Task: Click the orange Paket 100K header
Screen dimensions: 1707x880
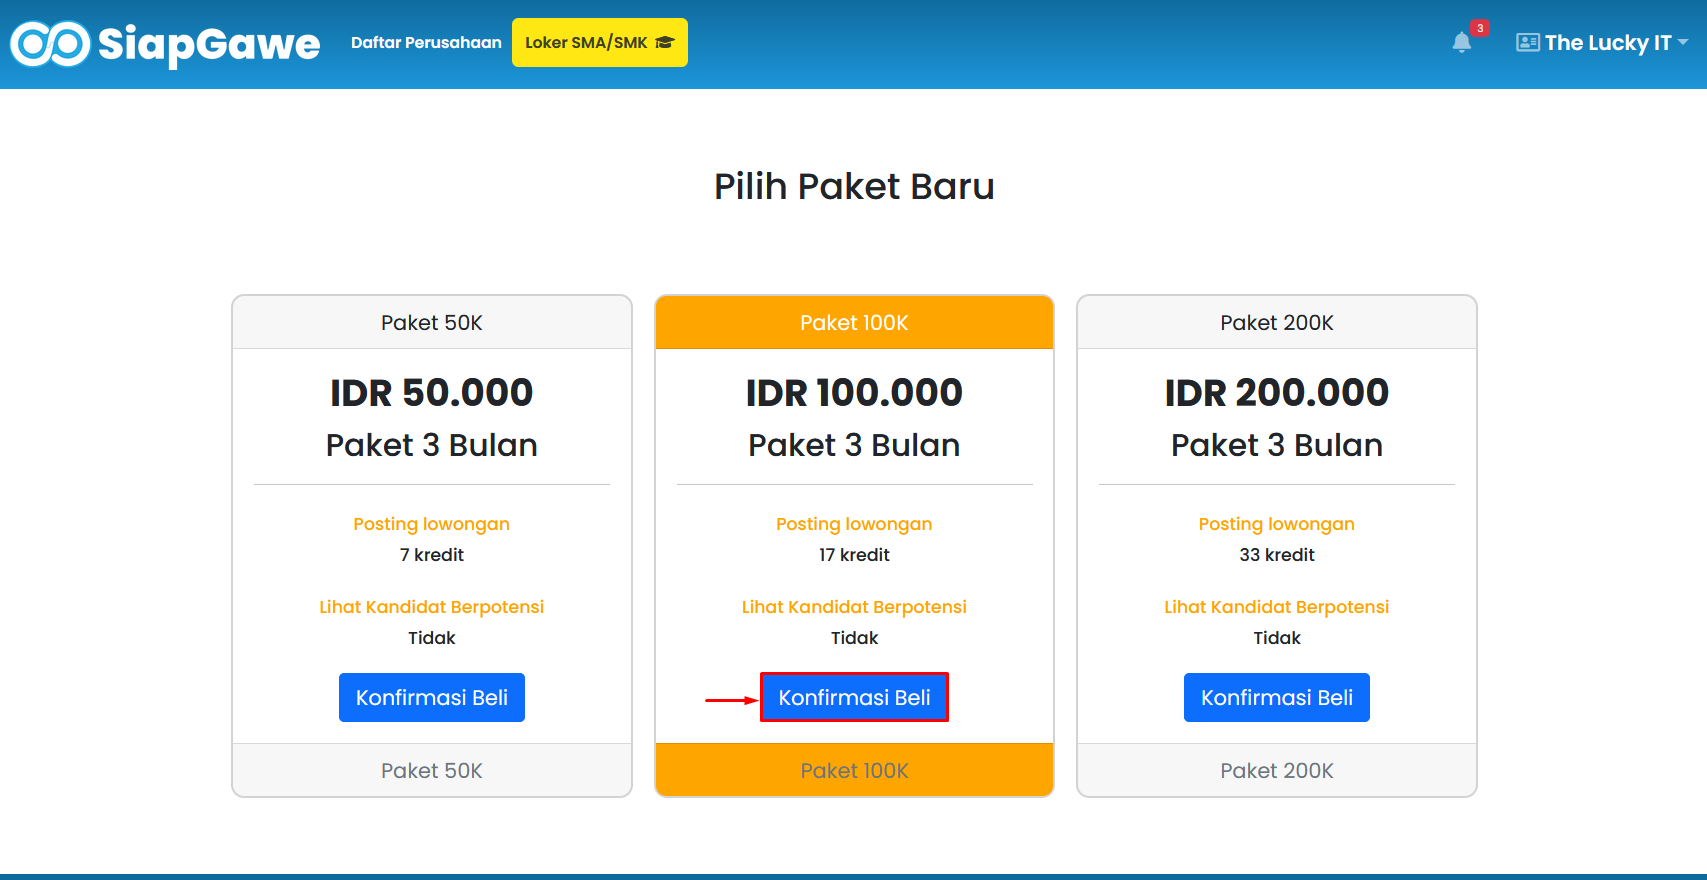Action: (x=854, y=322)
